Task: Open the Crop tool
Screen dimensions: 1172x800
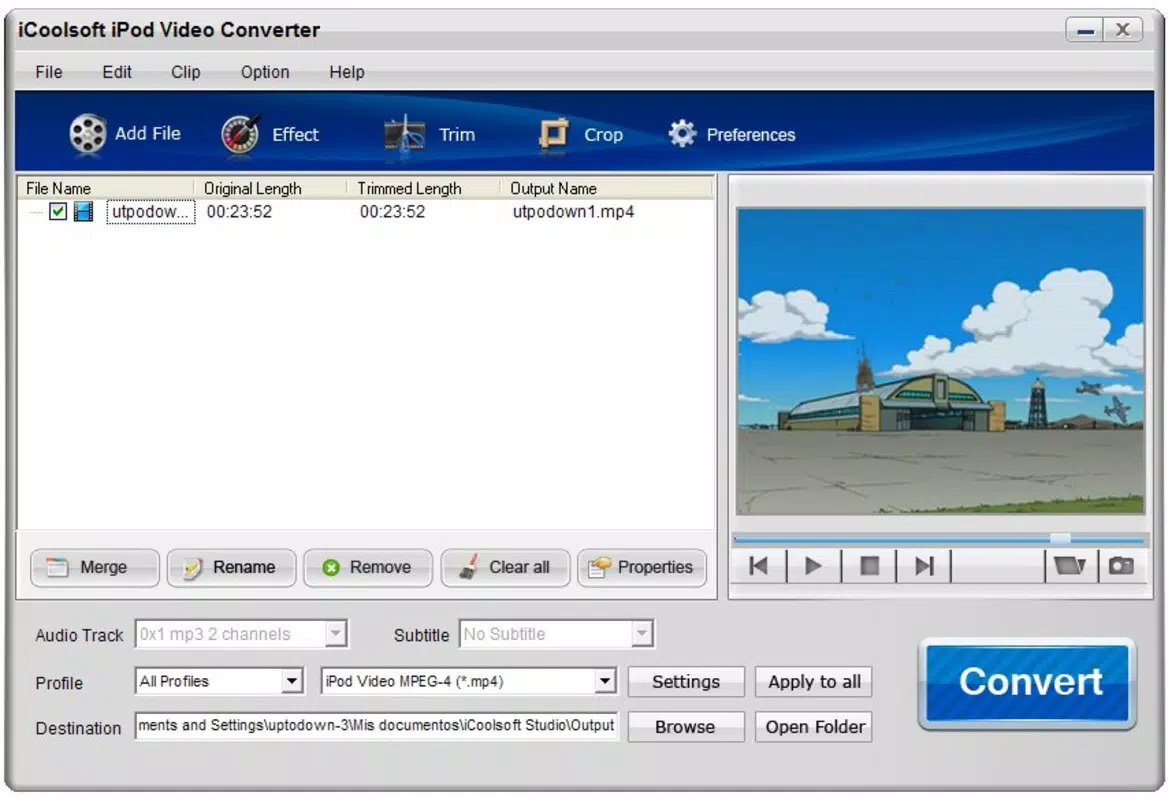Action: pos(581,135)
